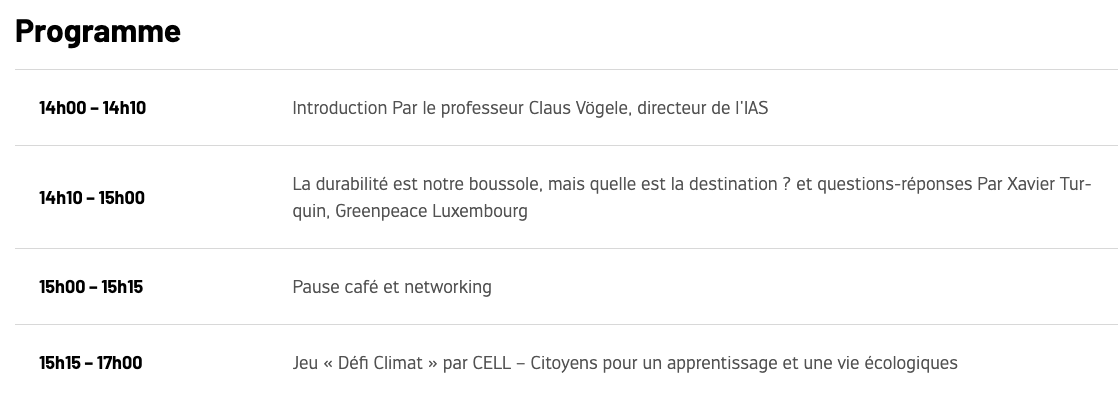
Task: Click the 'Pause café et networking' entry
Action: (392, 287)
